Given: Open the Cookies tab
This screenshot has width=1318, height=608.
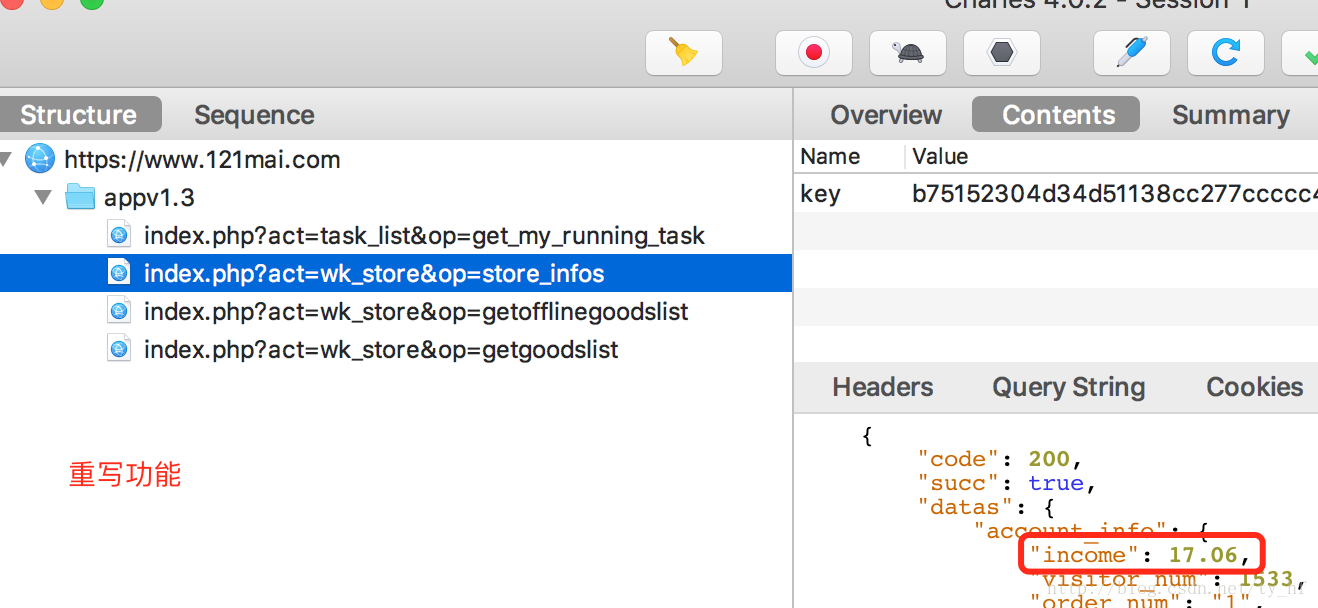Looking at the screenshot, I should click(1255, 387).
